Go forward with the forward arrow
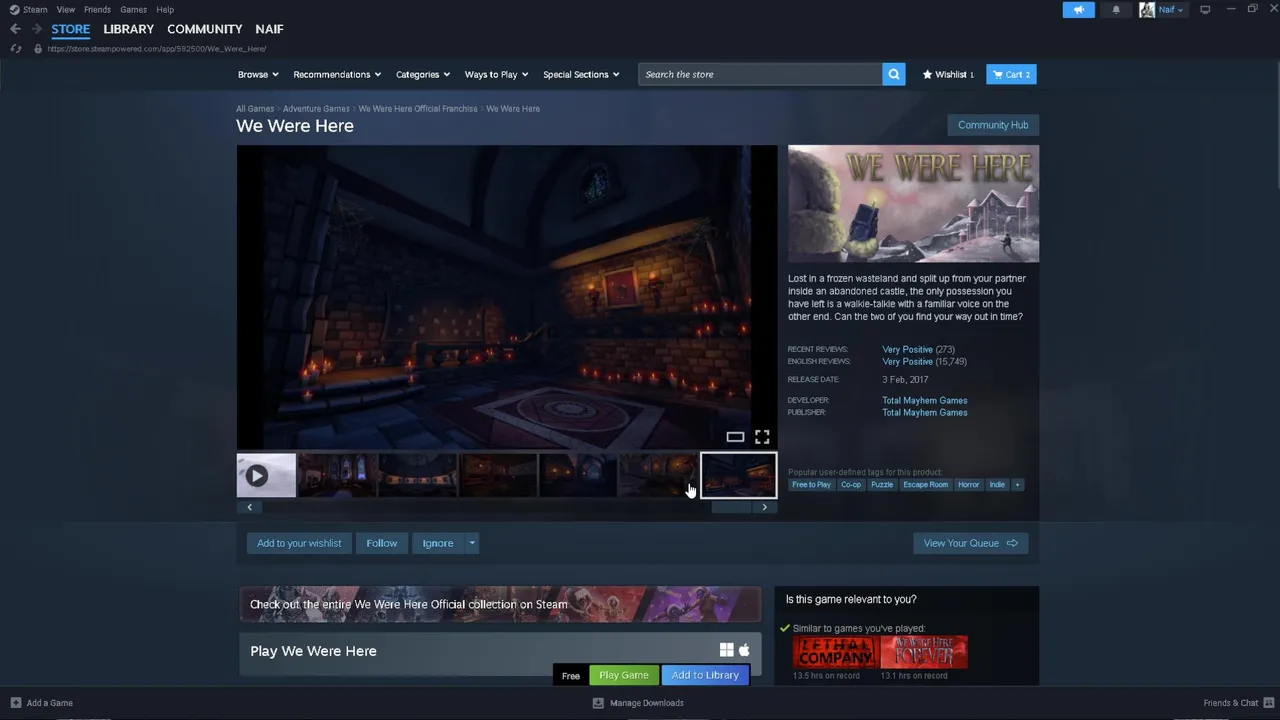1280x720 pixels. coord(37,29)
